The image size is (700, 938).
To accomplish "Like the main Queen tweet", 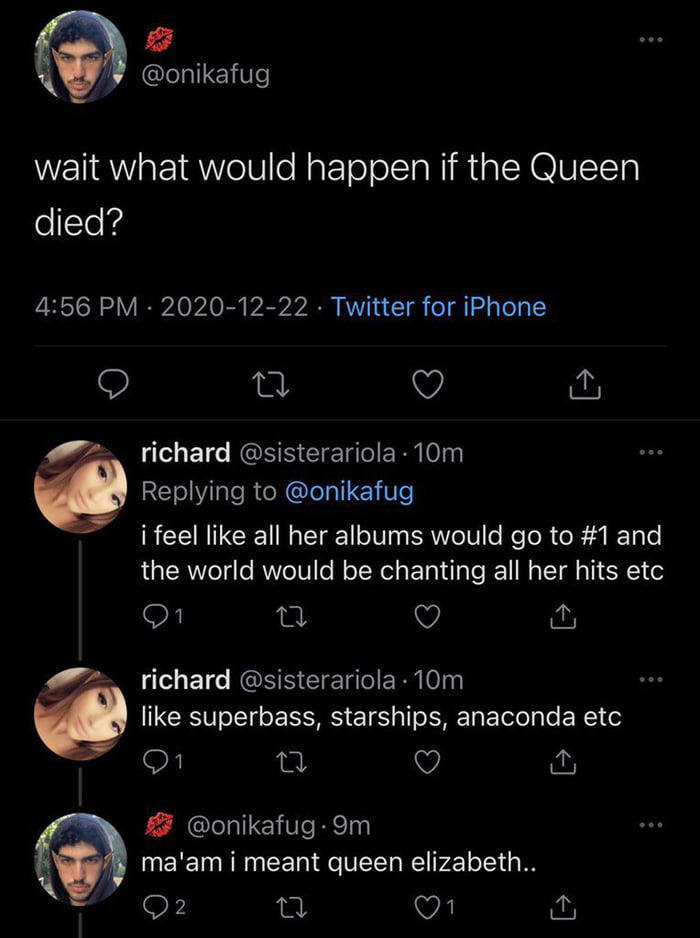I will pos(430,383).
